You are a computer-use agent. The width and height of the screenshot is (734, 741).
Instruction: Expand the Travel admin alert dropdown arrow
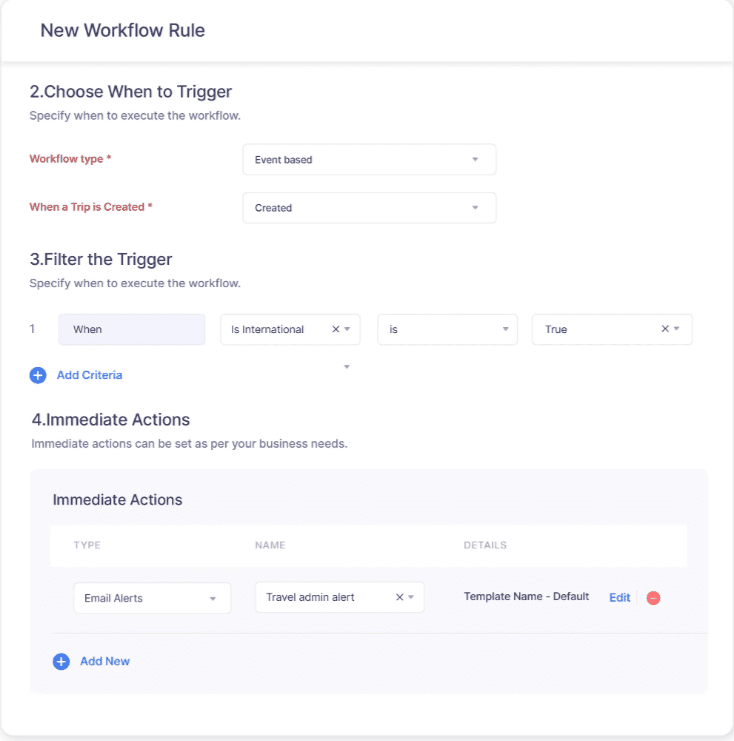point(411,597)
